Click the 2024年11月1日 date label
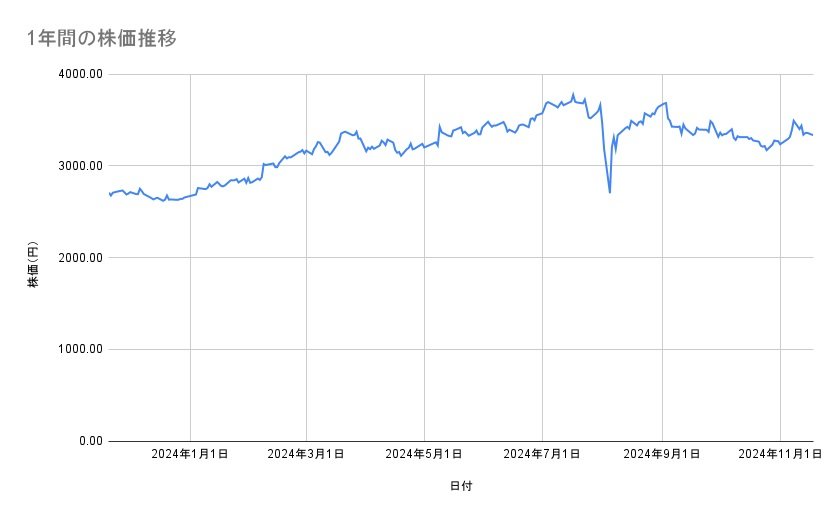The width and height of the screenshot is (839, 519). [777, 454]
